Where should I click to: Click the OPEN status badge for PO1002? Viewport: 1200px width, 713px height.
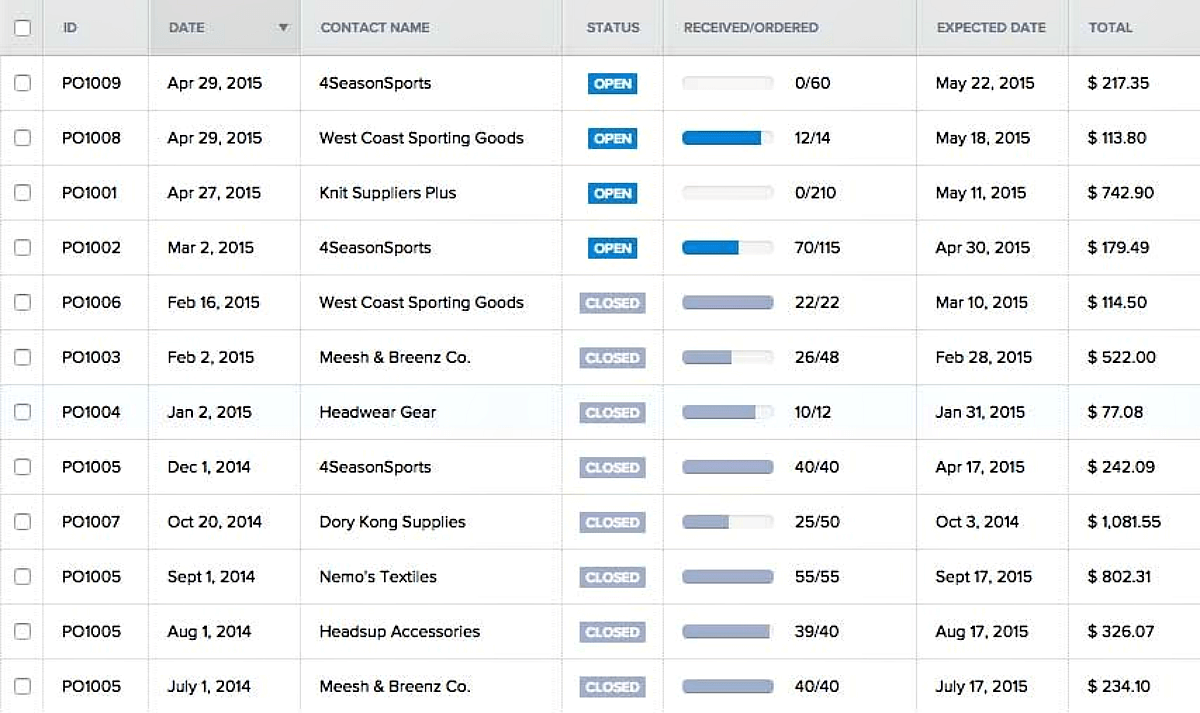click(612, 248)
